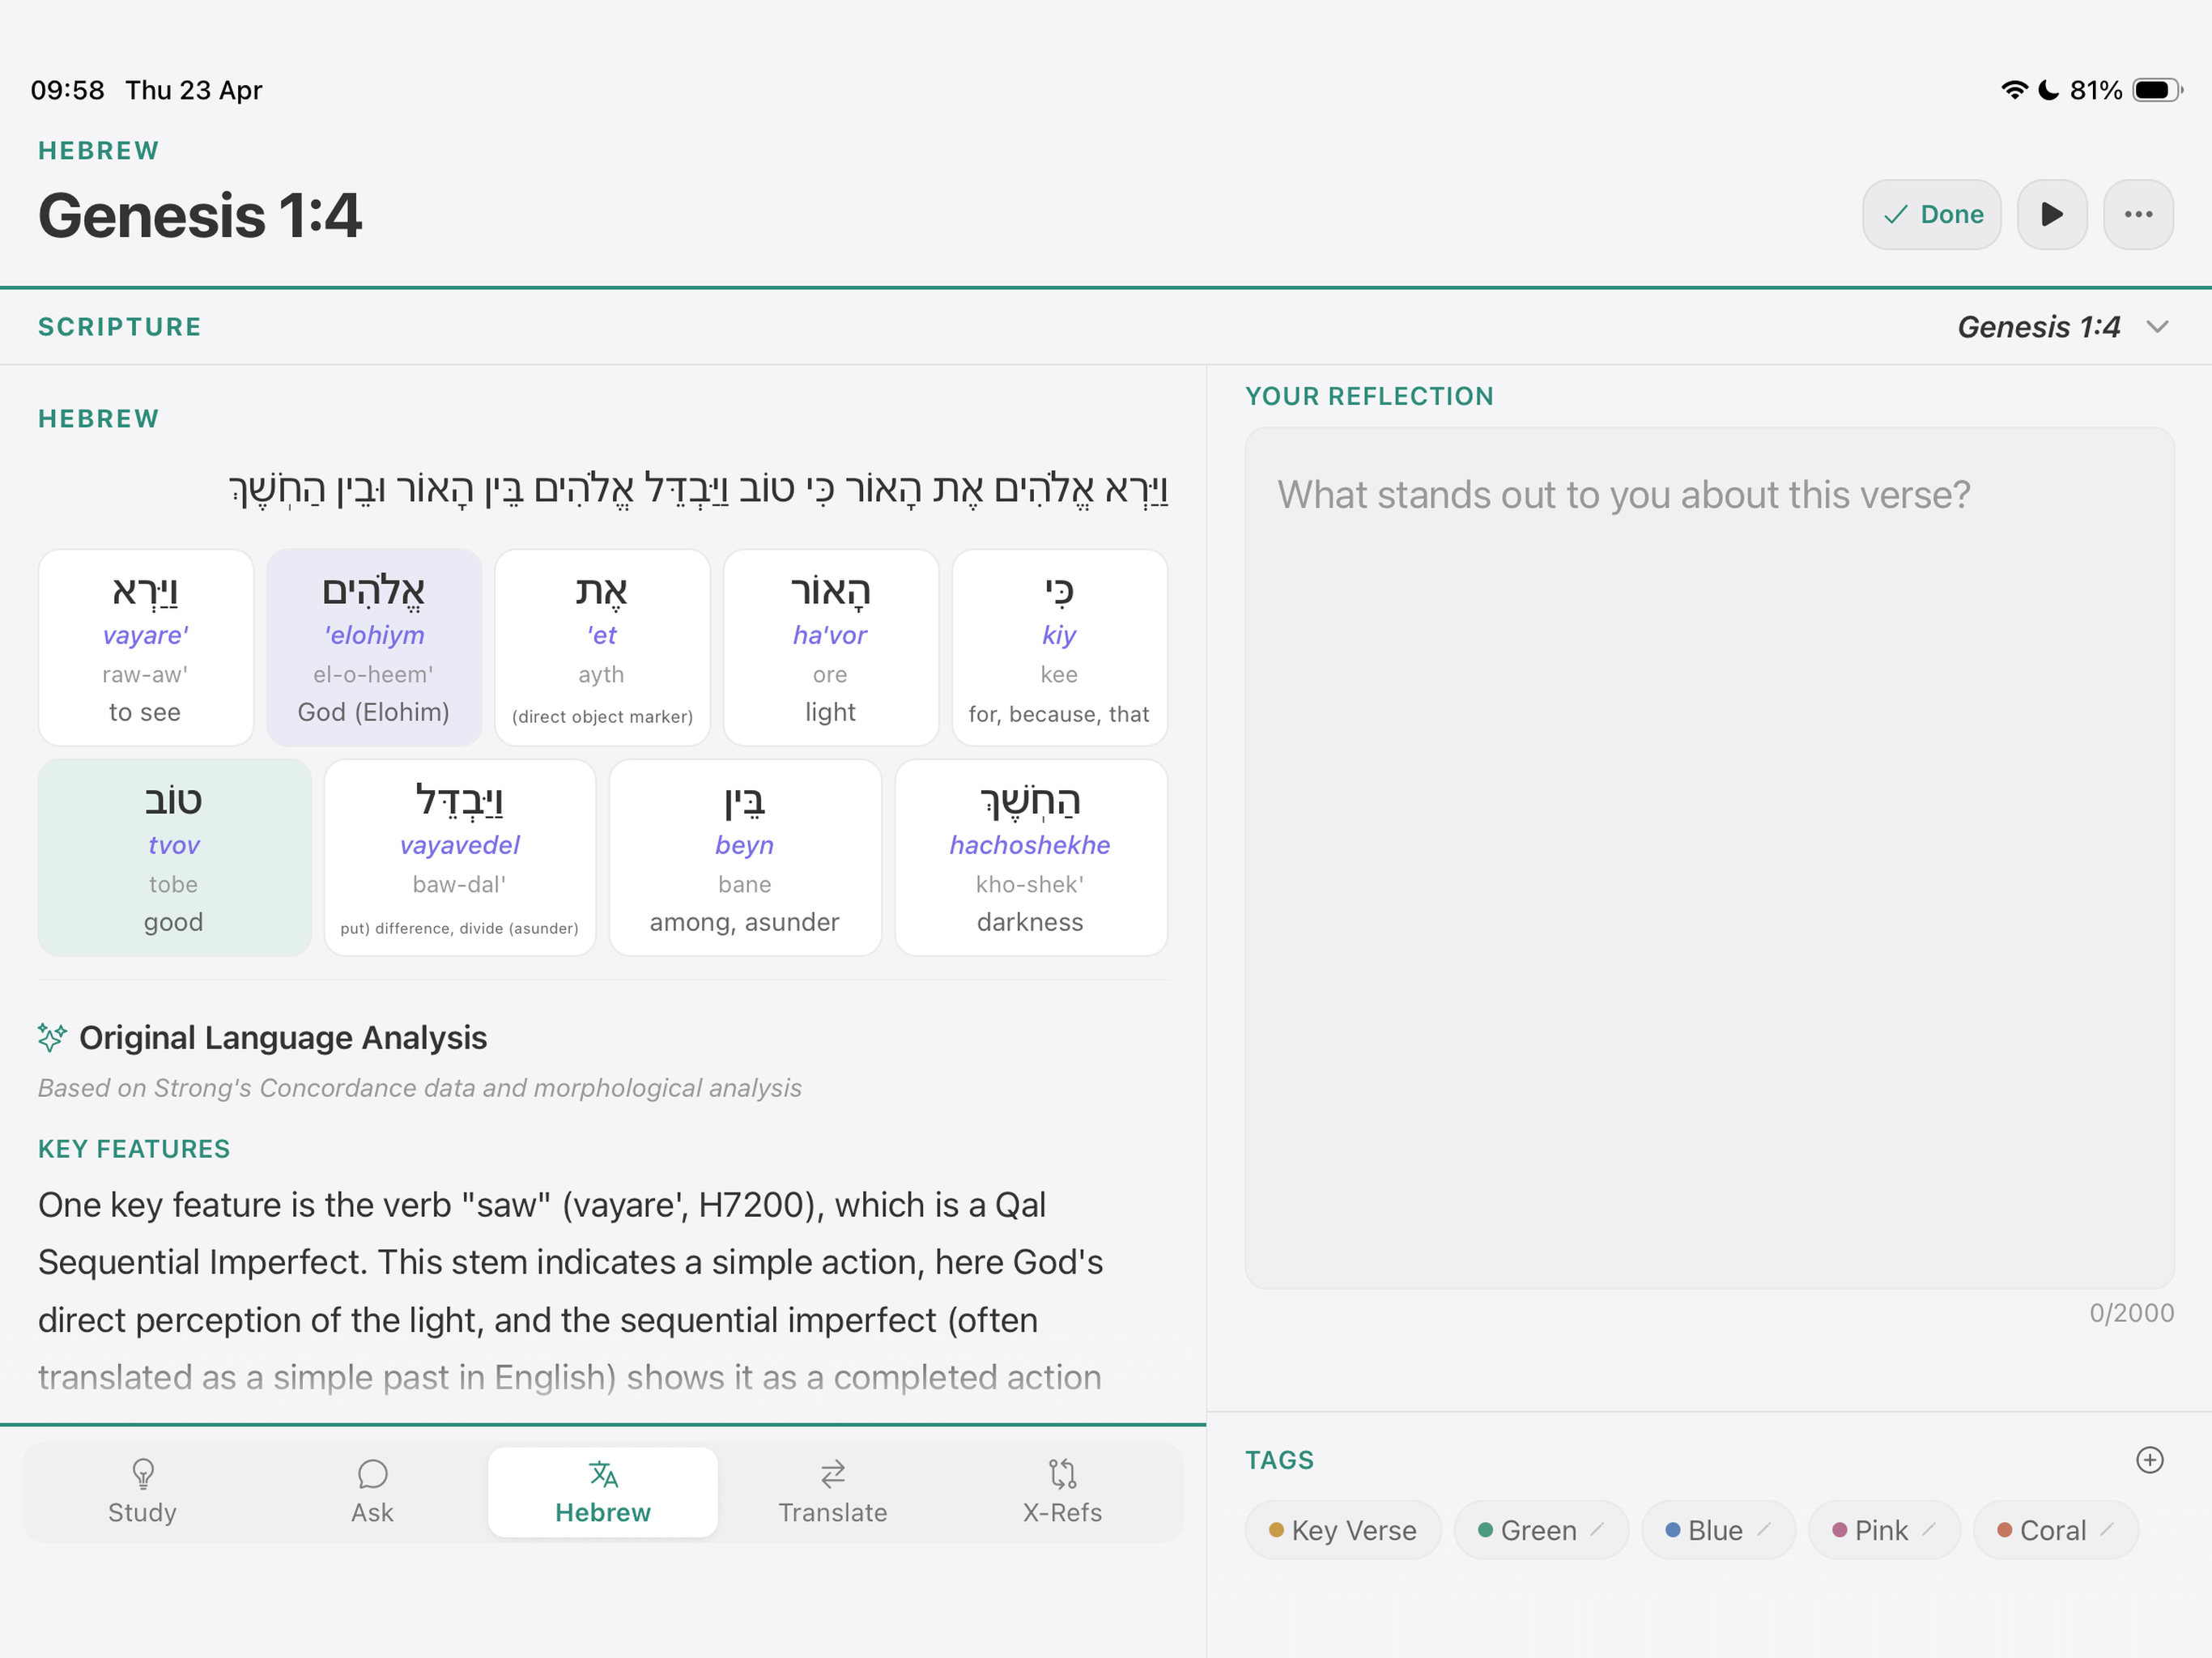This screenshot has width=2212, height=1658.
Task: Open the Translate tab
Action: click(x=833, y=1492)
